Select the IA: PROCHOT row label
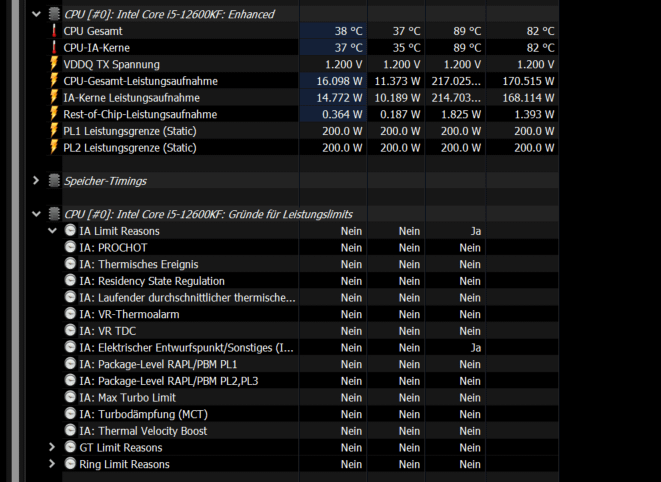The image size is (661, 482). [x=113, y=248]
